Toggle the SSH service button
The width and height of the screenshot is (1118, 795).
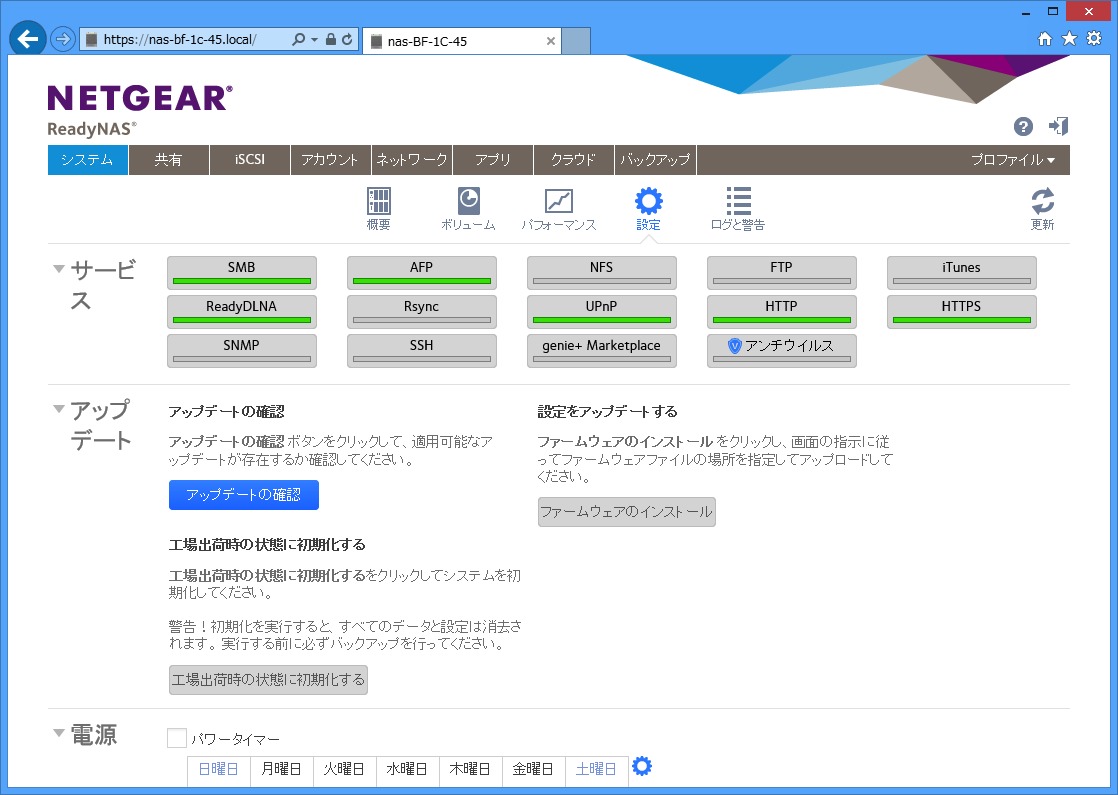(x=422, y=351)
